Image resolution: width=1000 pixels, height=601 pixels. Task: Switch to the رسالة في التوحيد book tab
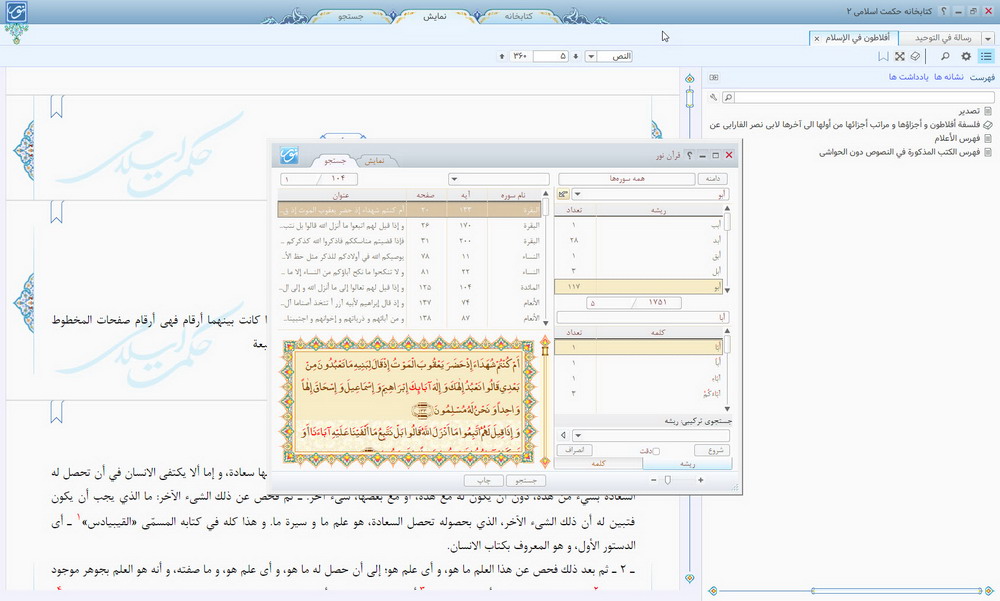tap(943, 38)
